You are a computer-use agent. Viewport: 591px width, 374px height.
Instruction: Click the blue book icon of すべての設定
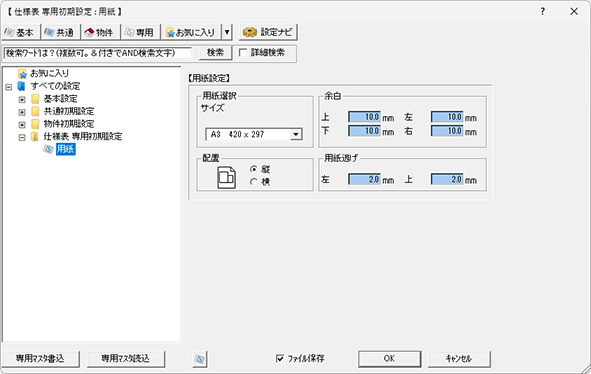click(x=21, y=86)
